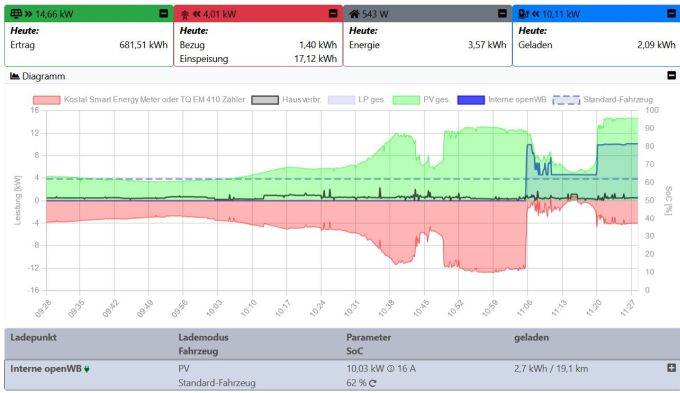This screenshot has height=393, width=680.
Task: Click the house power value 543 W
Action: coord(375,14)
